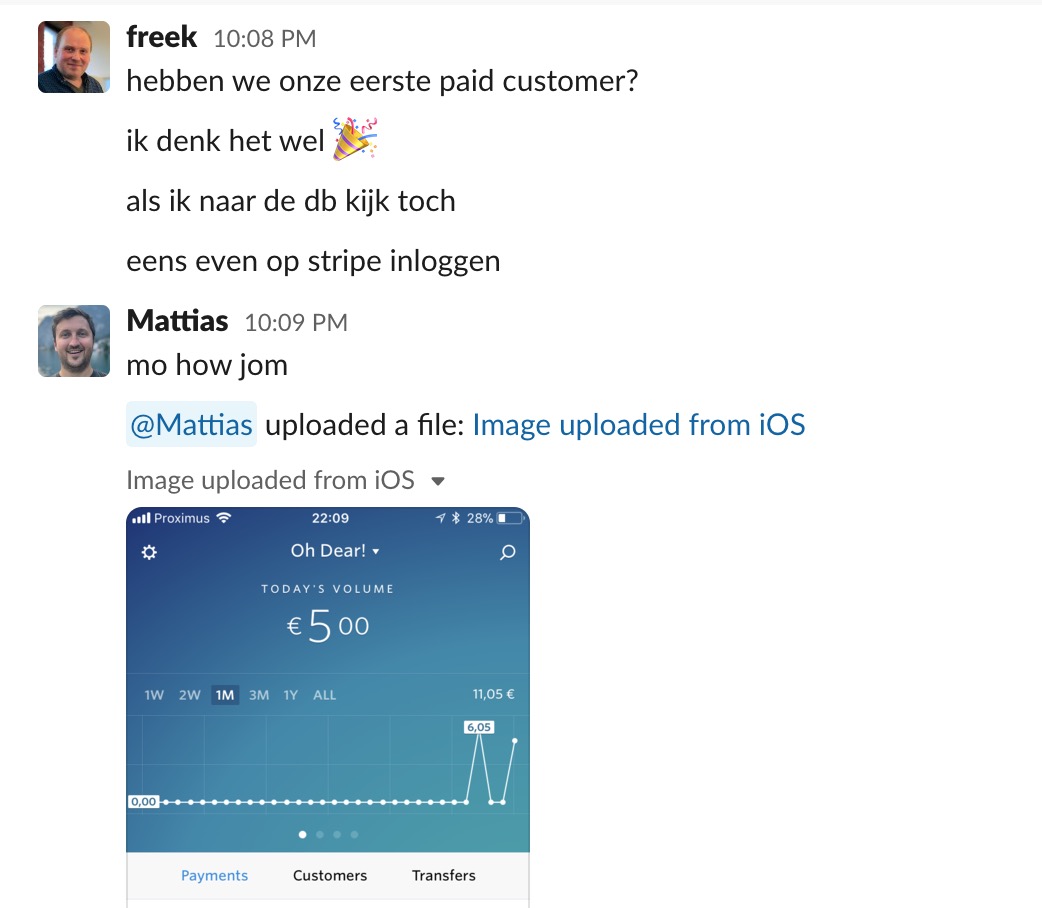The height and width of the screenshot is (908, 1042).
Task: Click the battery icon in phone status bar
Action: (510, 518)
